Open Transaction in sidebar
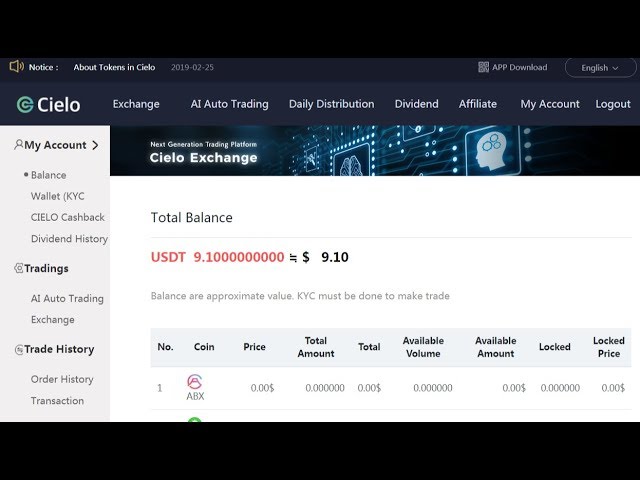 pos(58,401)
